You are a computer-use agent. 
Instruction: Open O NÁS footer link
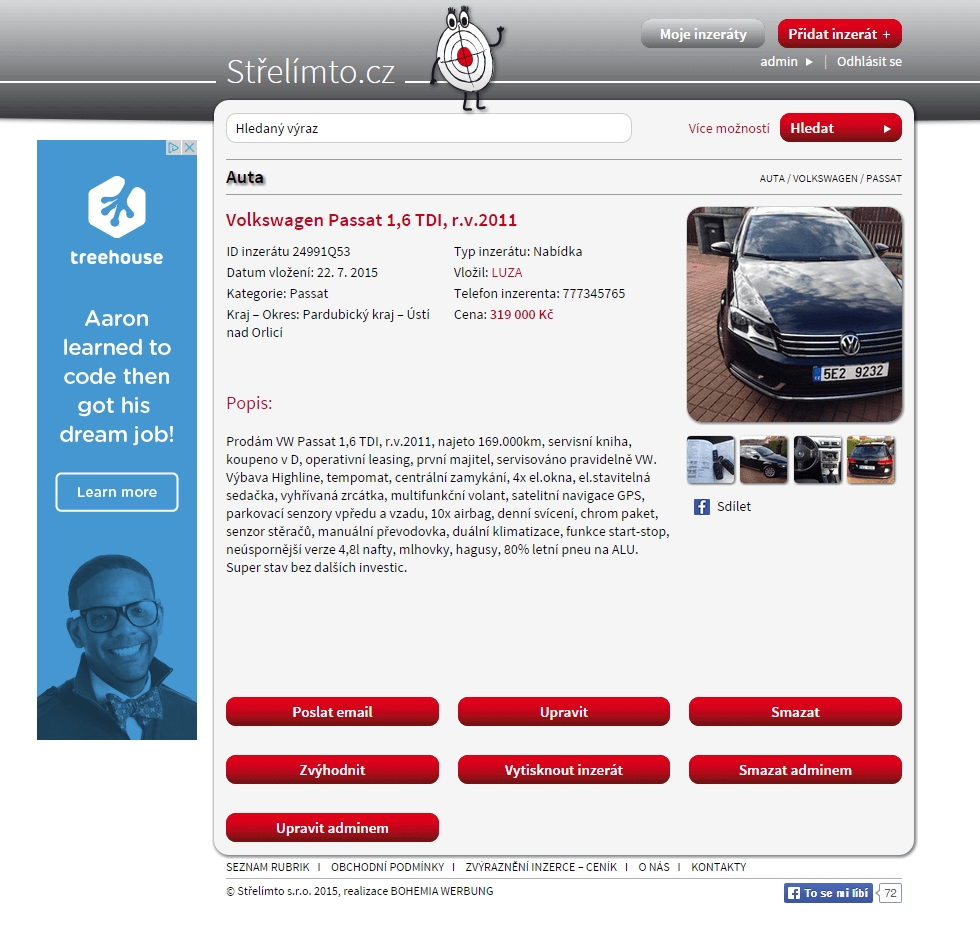[654, 867]
